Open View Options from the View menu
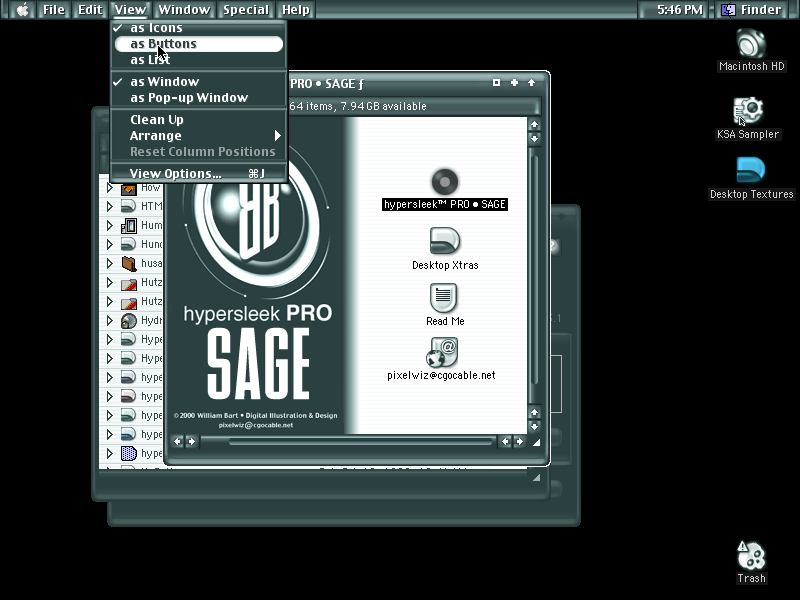Image resolution: width=800 pixels, height=600 pixels. point(199,173)
